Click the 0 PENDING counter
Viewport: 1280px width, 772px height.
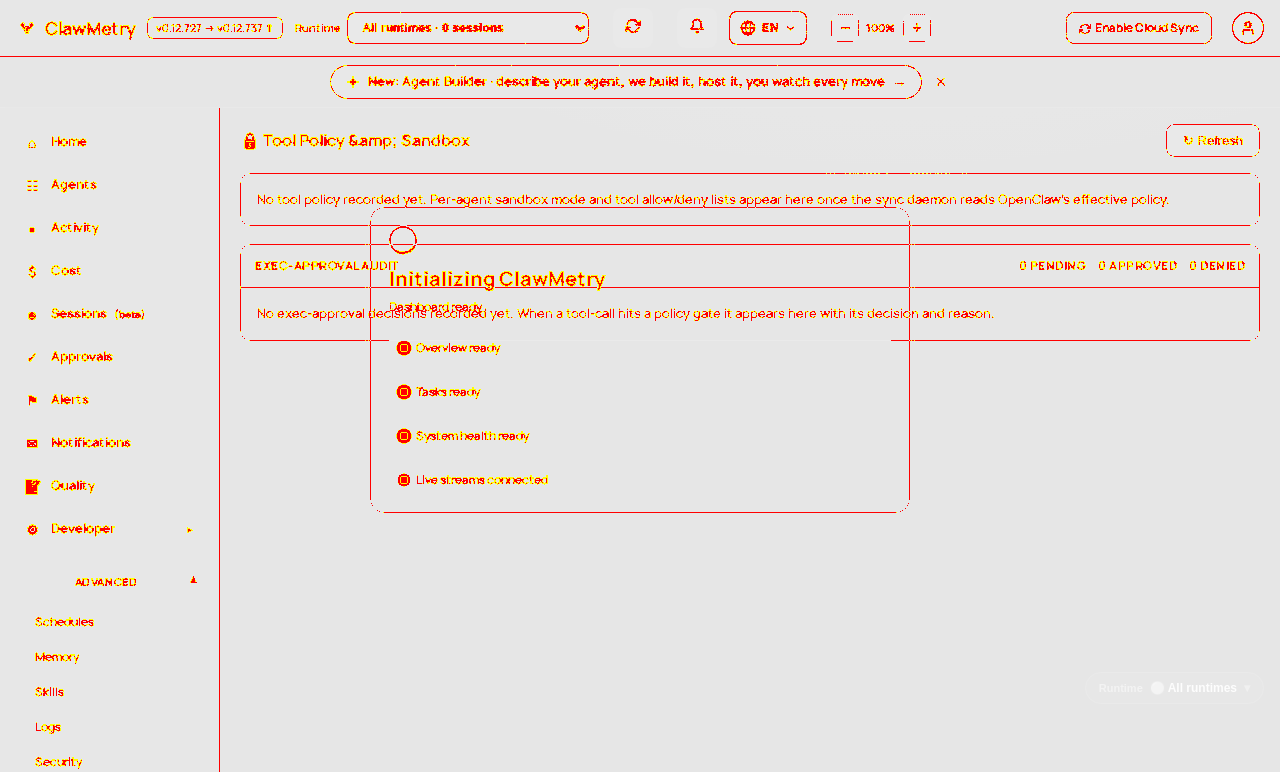(1052, 266)
